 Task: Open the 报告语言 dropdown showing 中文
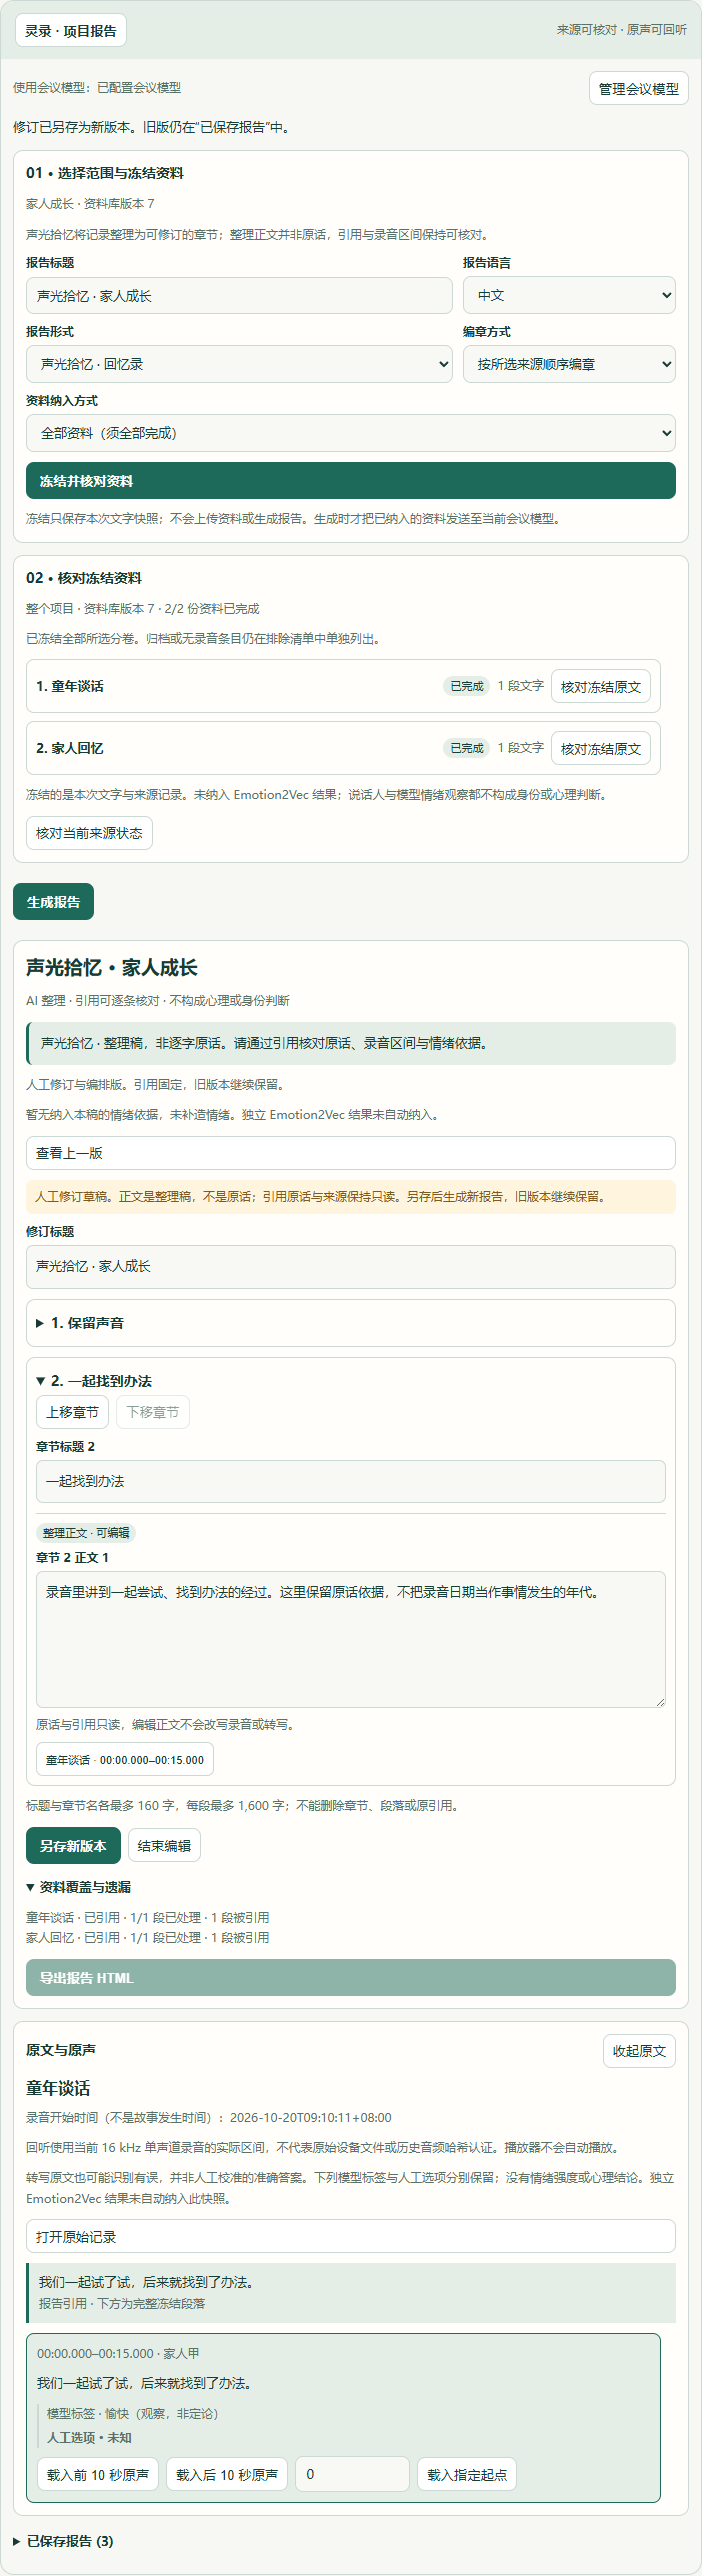click(569, 295)
